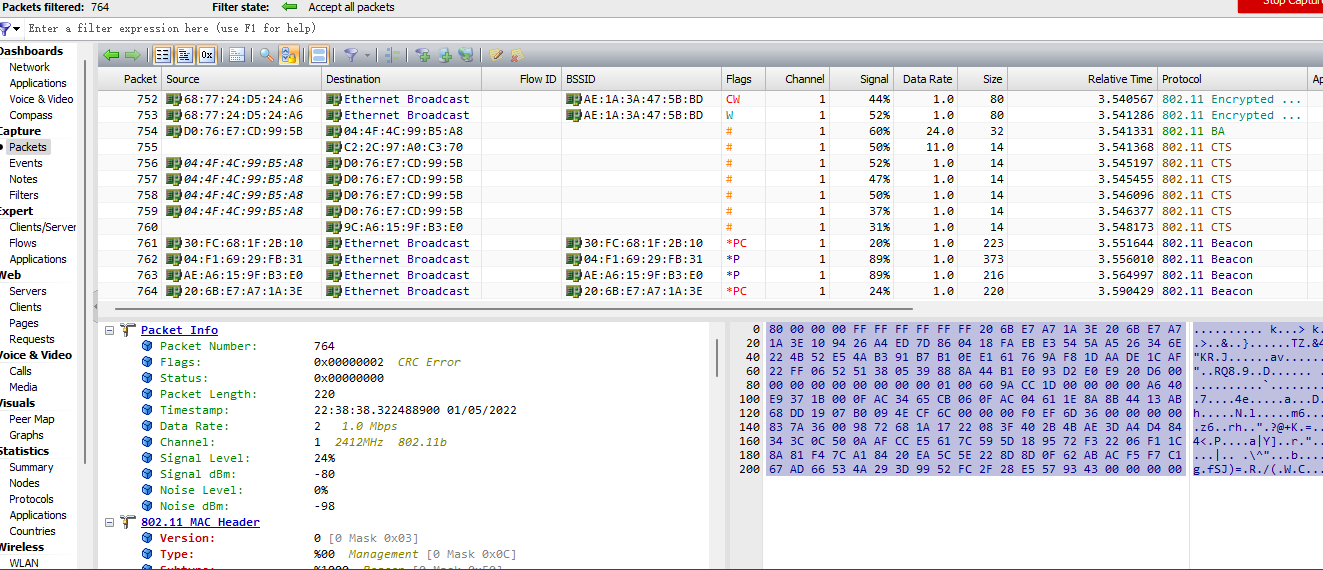Select Packets in Capture section
1323x570 pixels.
[28, 147]
